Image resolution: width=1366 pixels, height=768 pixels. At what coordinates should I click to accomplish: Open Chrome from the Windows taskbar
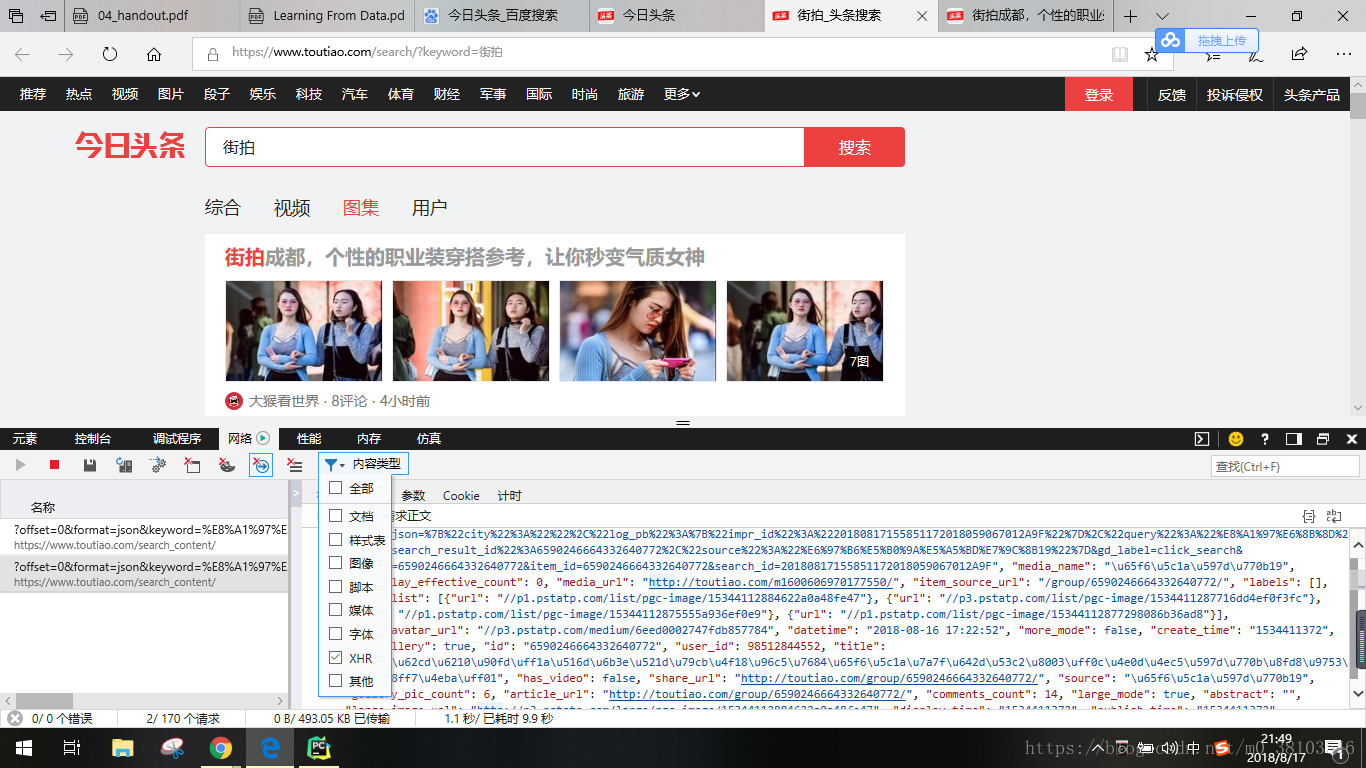tap(221, 748)
